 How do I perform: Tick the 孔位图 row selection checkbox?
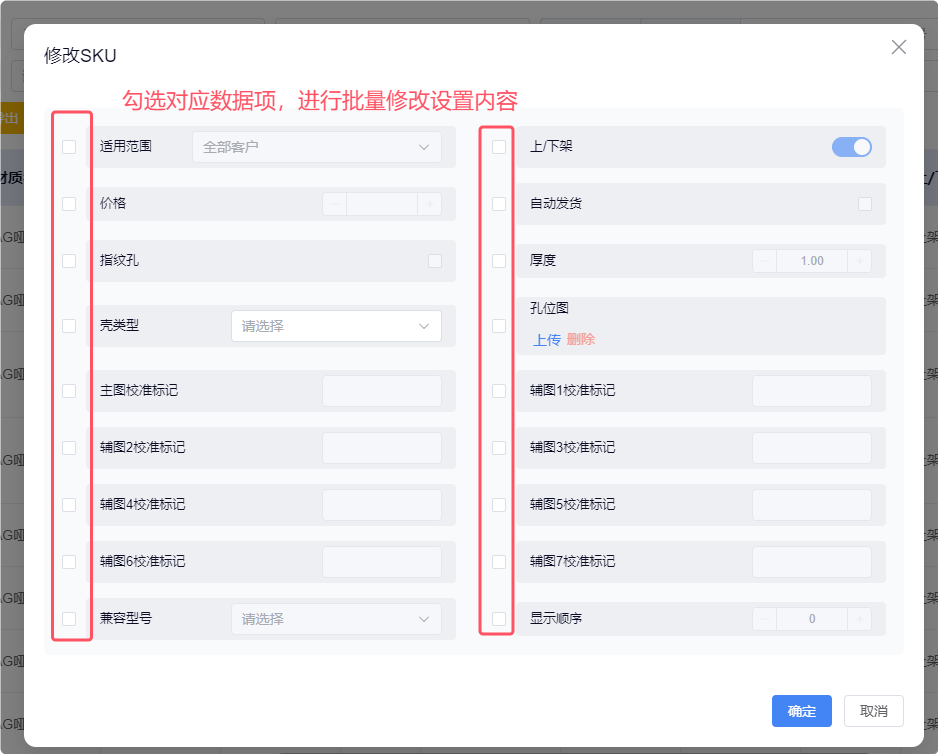tap(499, 326)
